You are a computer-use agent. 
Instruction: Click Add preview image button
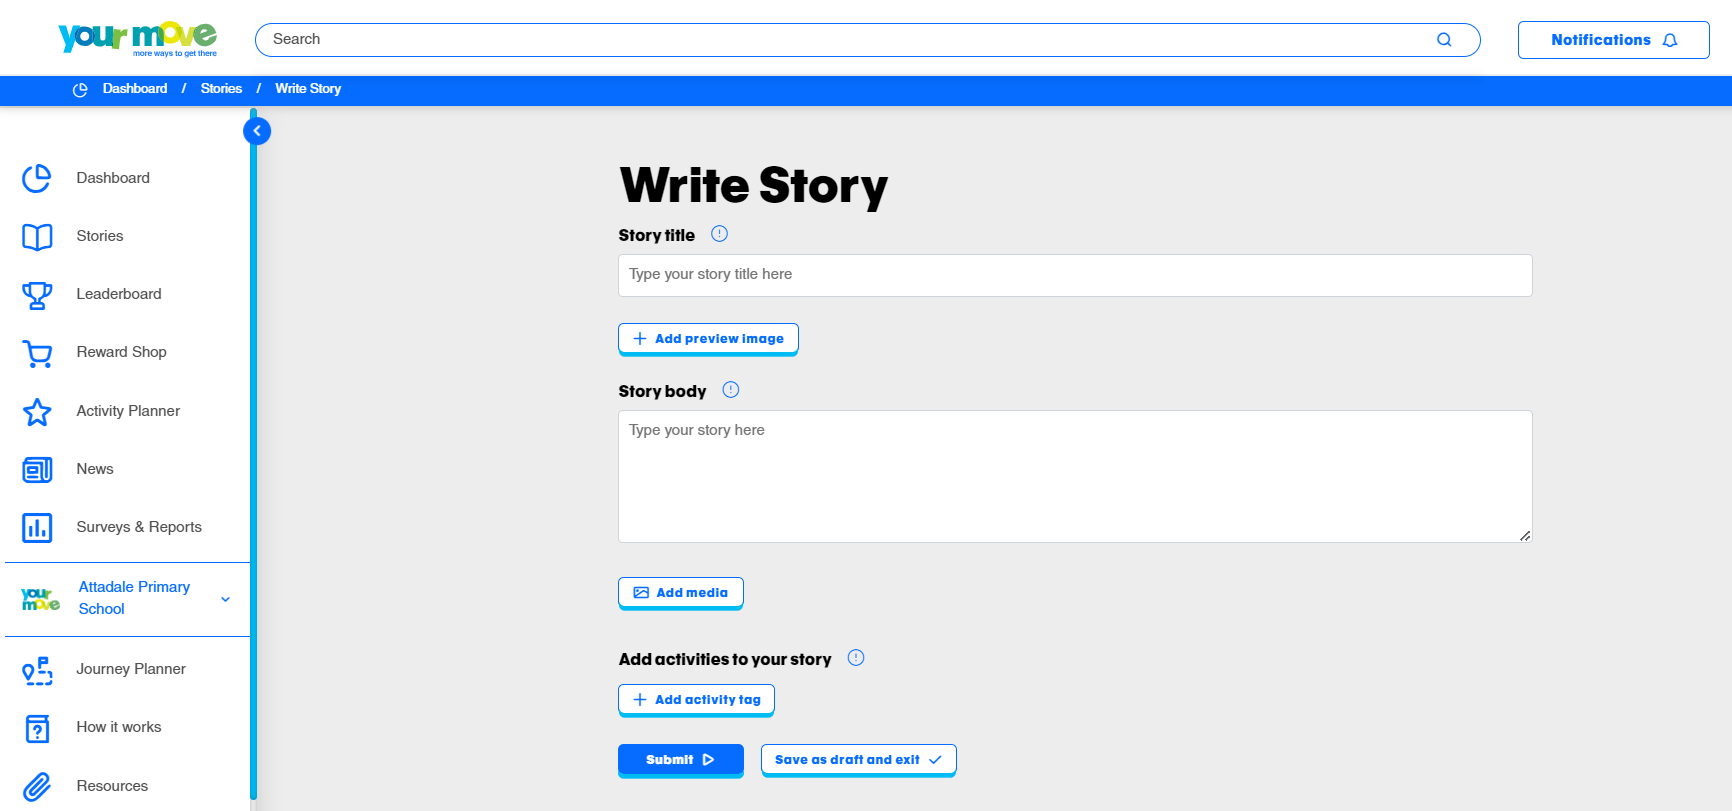click(x=708, y=339)
